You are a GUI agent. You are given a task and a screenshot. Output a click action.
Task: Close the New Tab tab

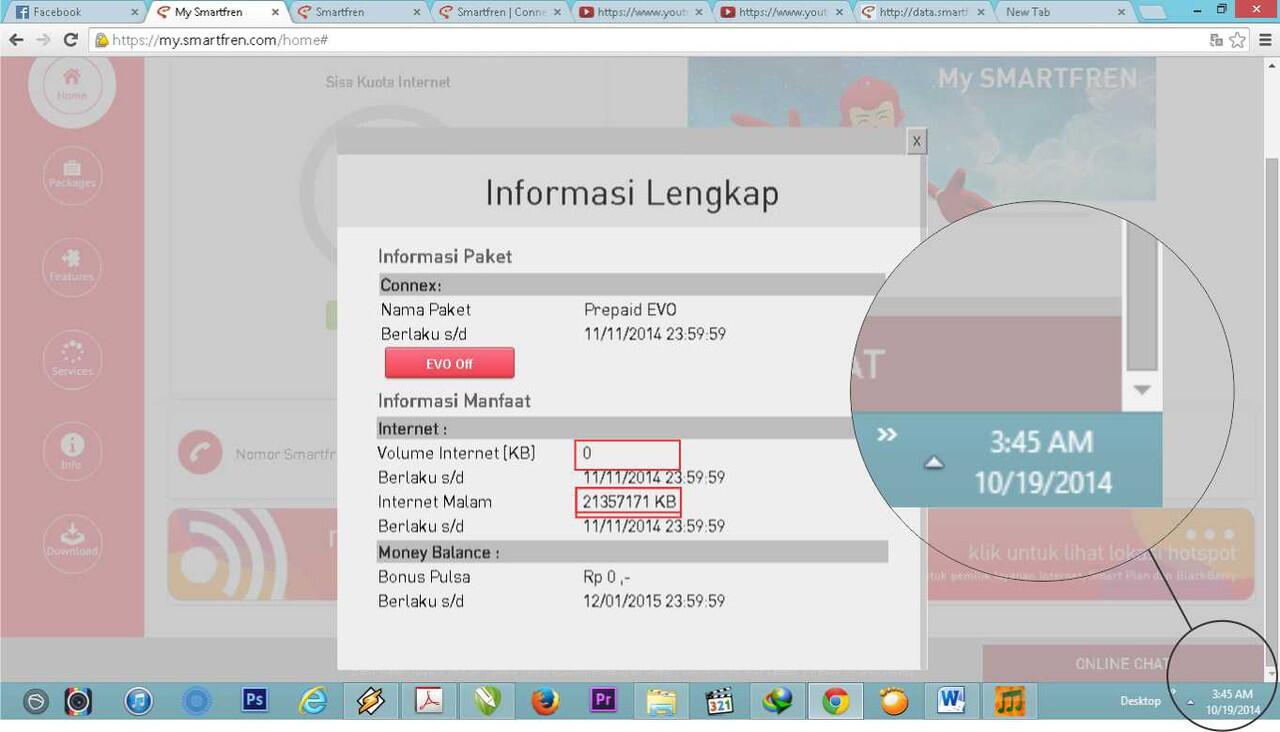(x=1122, y=12)
